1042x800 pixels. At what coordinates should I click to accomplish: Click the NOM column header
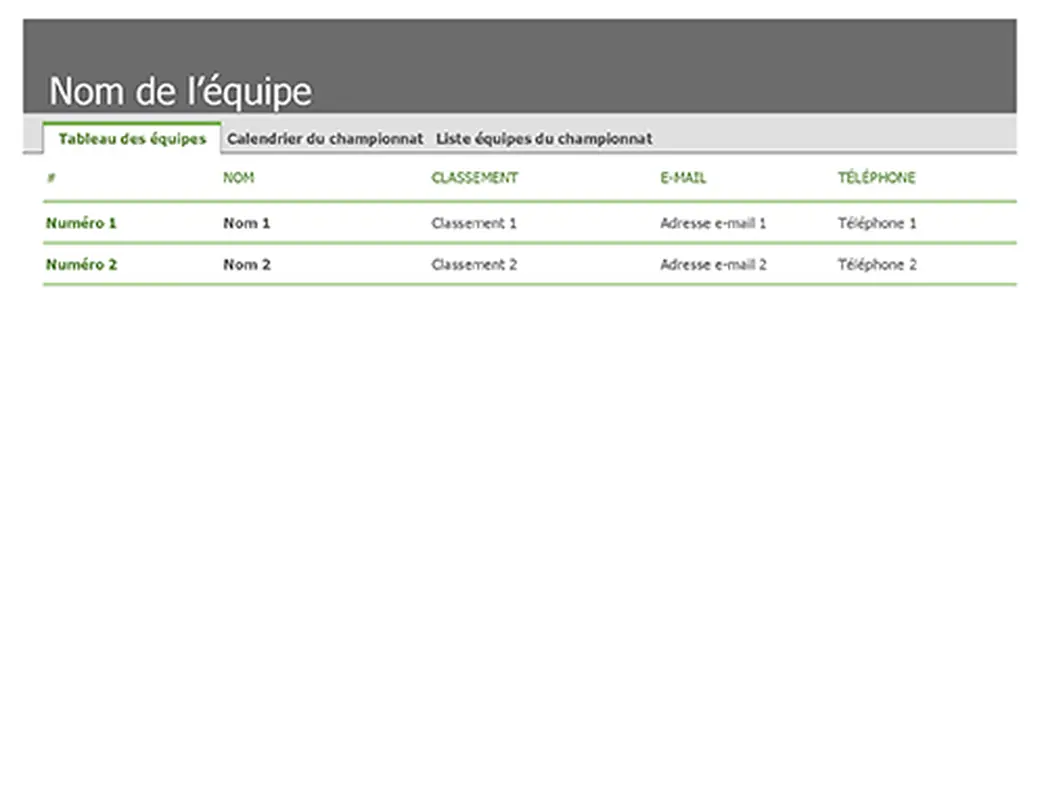[x=240, y=178]
